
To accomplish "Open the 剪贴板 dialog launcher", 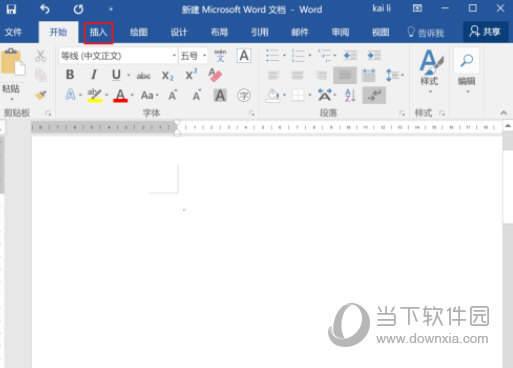I will point(48,113).
